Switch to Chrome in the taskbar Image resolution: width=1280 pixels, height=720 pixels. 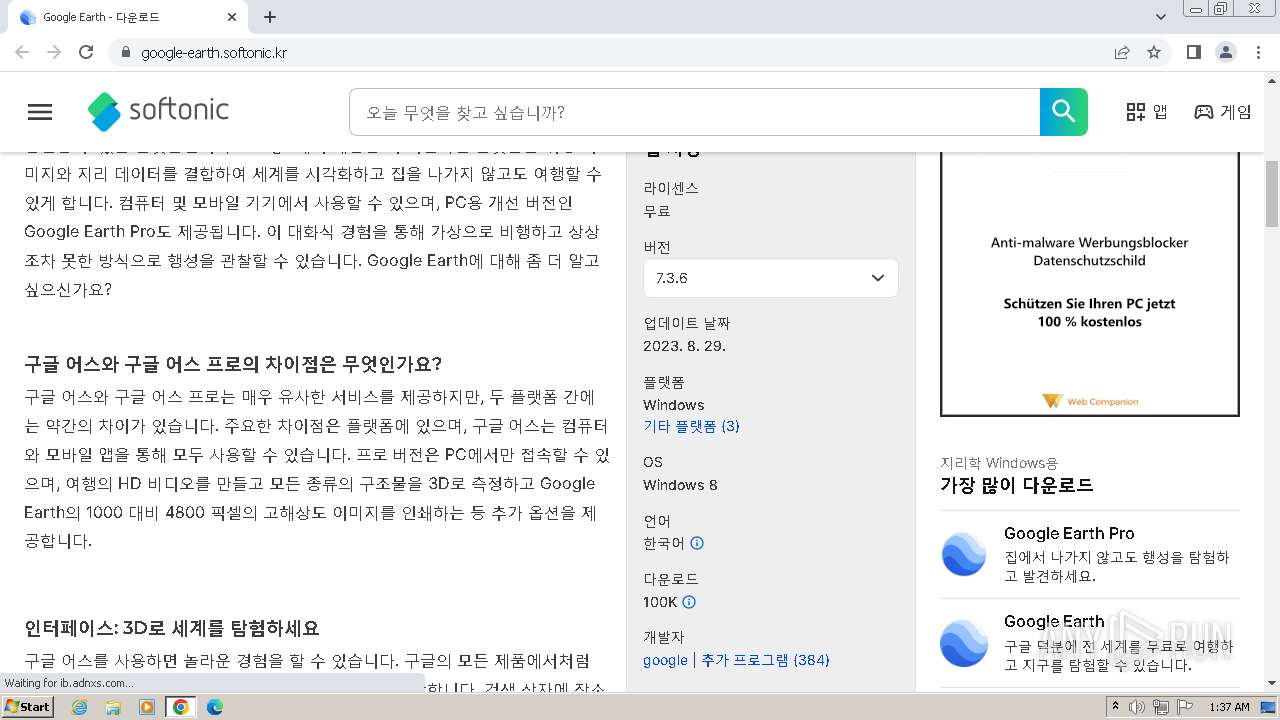tap(181, 707)
